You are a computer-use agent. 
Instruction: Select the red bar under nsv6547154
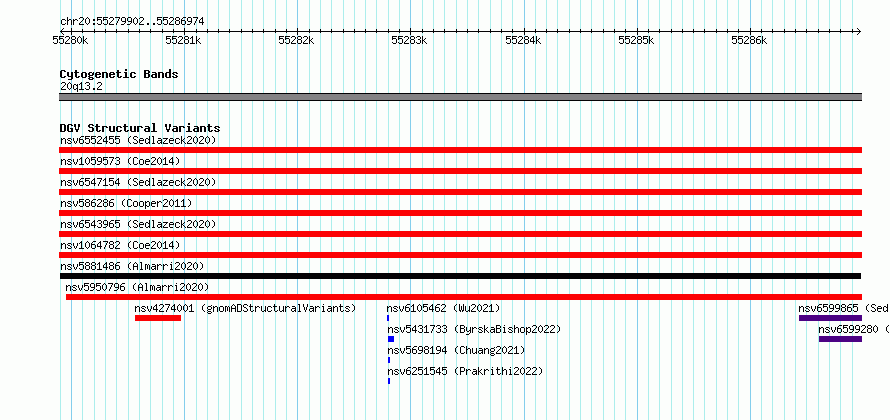point(460,192)
